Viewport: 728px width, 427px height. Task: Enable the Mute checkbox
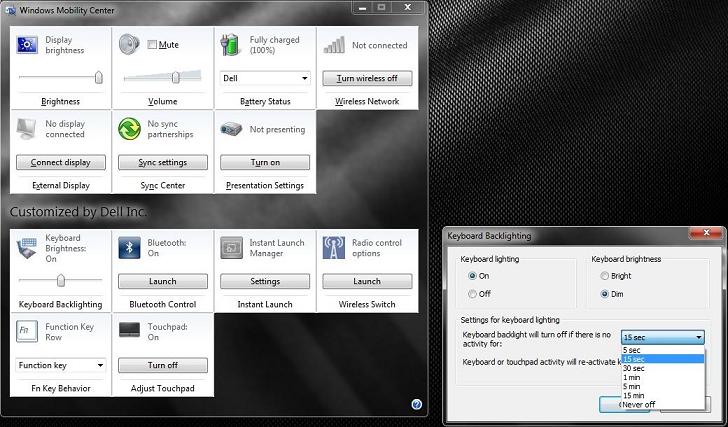tap(152, 45)
